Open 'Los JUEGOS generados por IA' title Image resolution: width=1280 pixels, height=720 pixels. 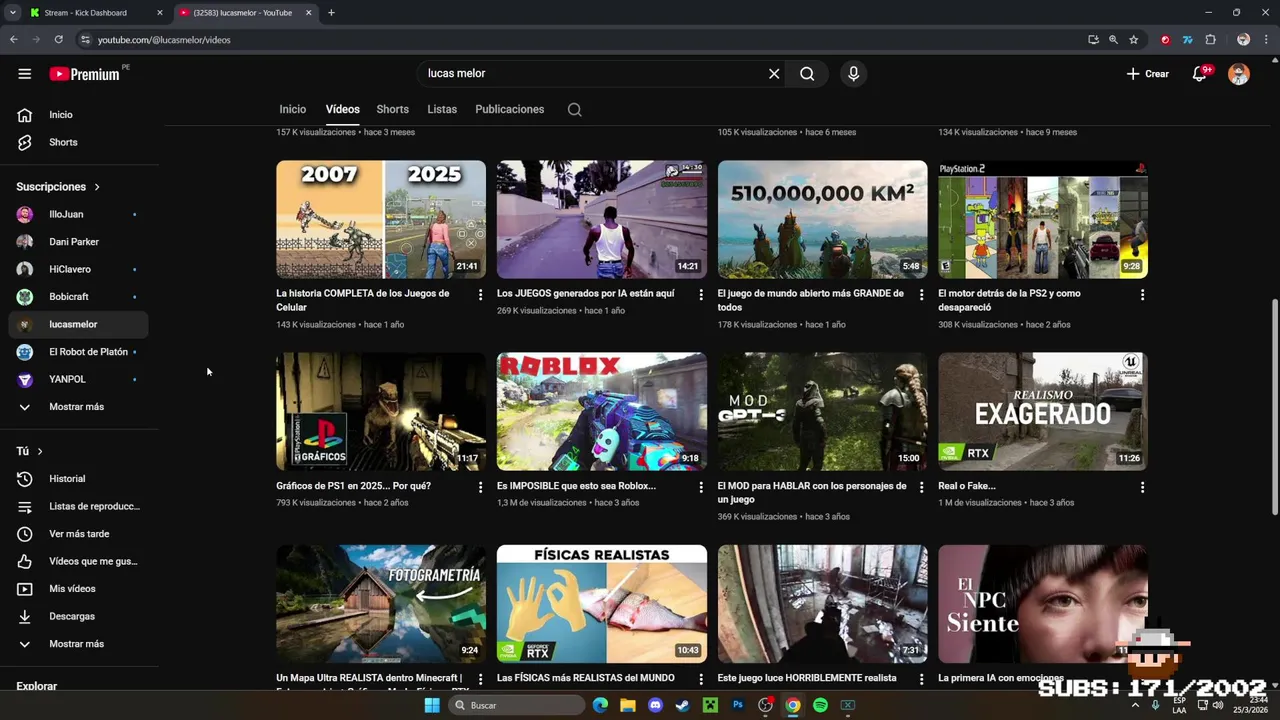point(586,294)
